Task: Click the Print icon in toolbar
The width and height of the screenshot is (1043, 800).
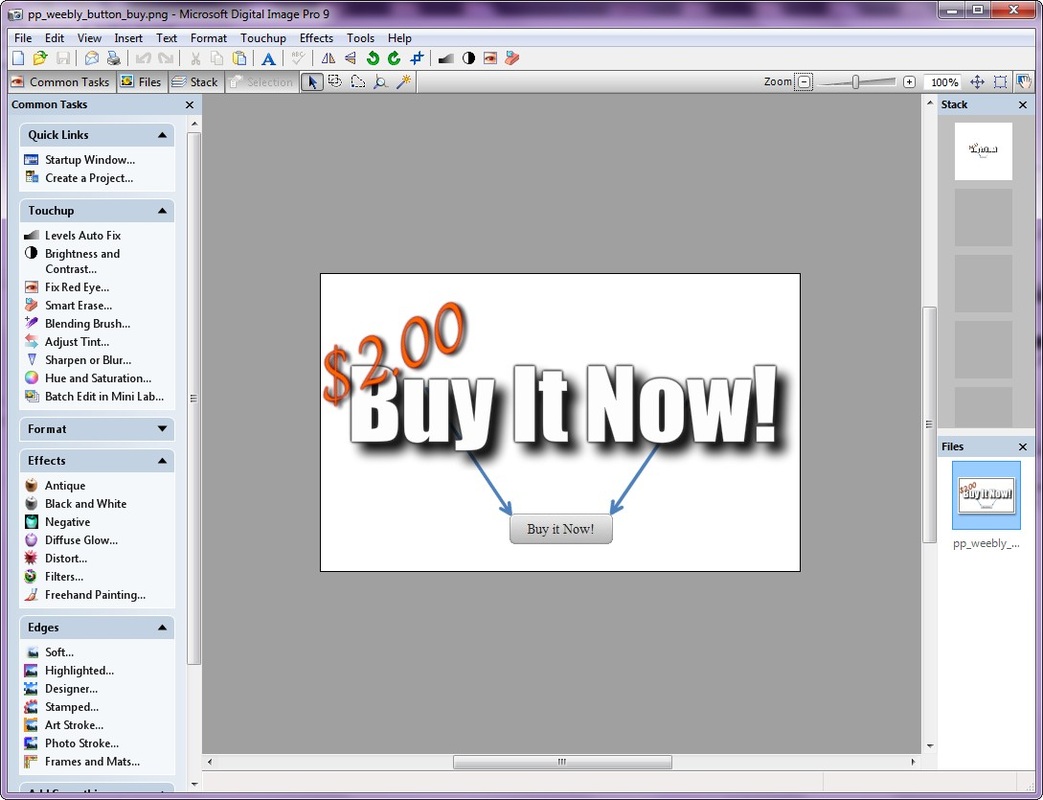Action: [114, 59]
